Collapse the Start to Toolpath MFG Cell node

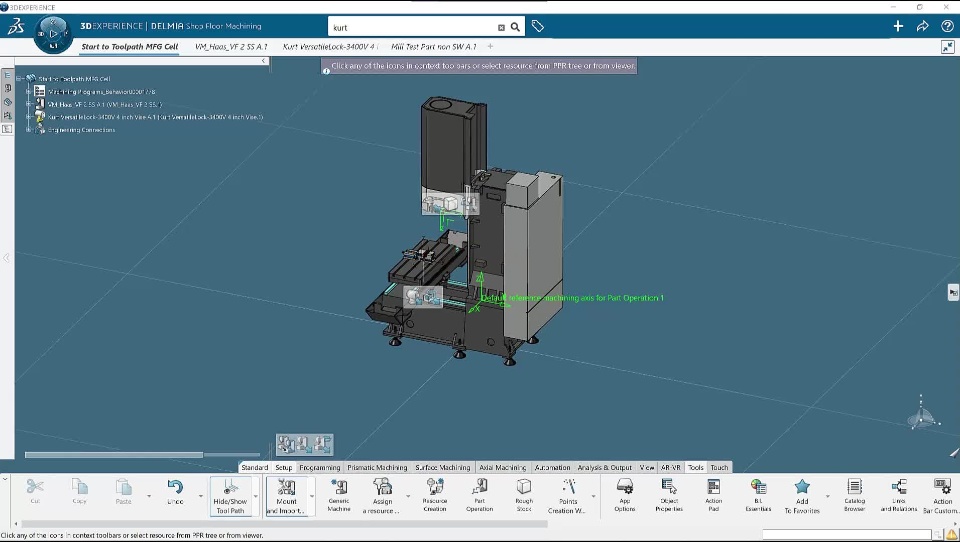[x=20, y=78]
